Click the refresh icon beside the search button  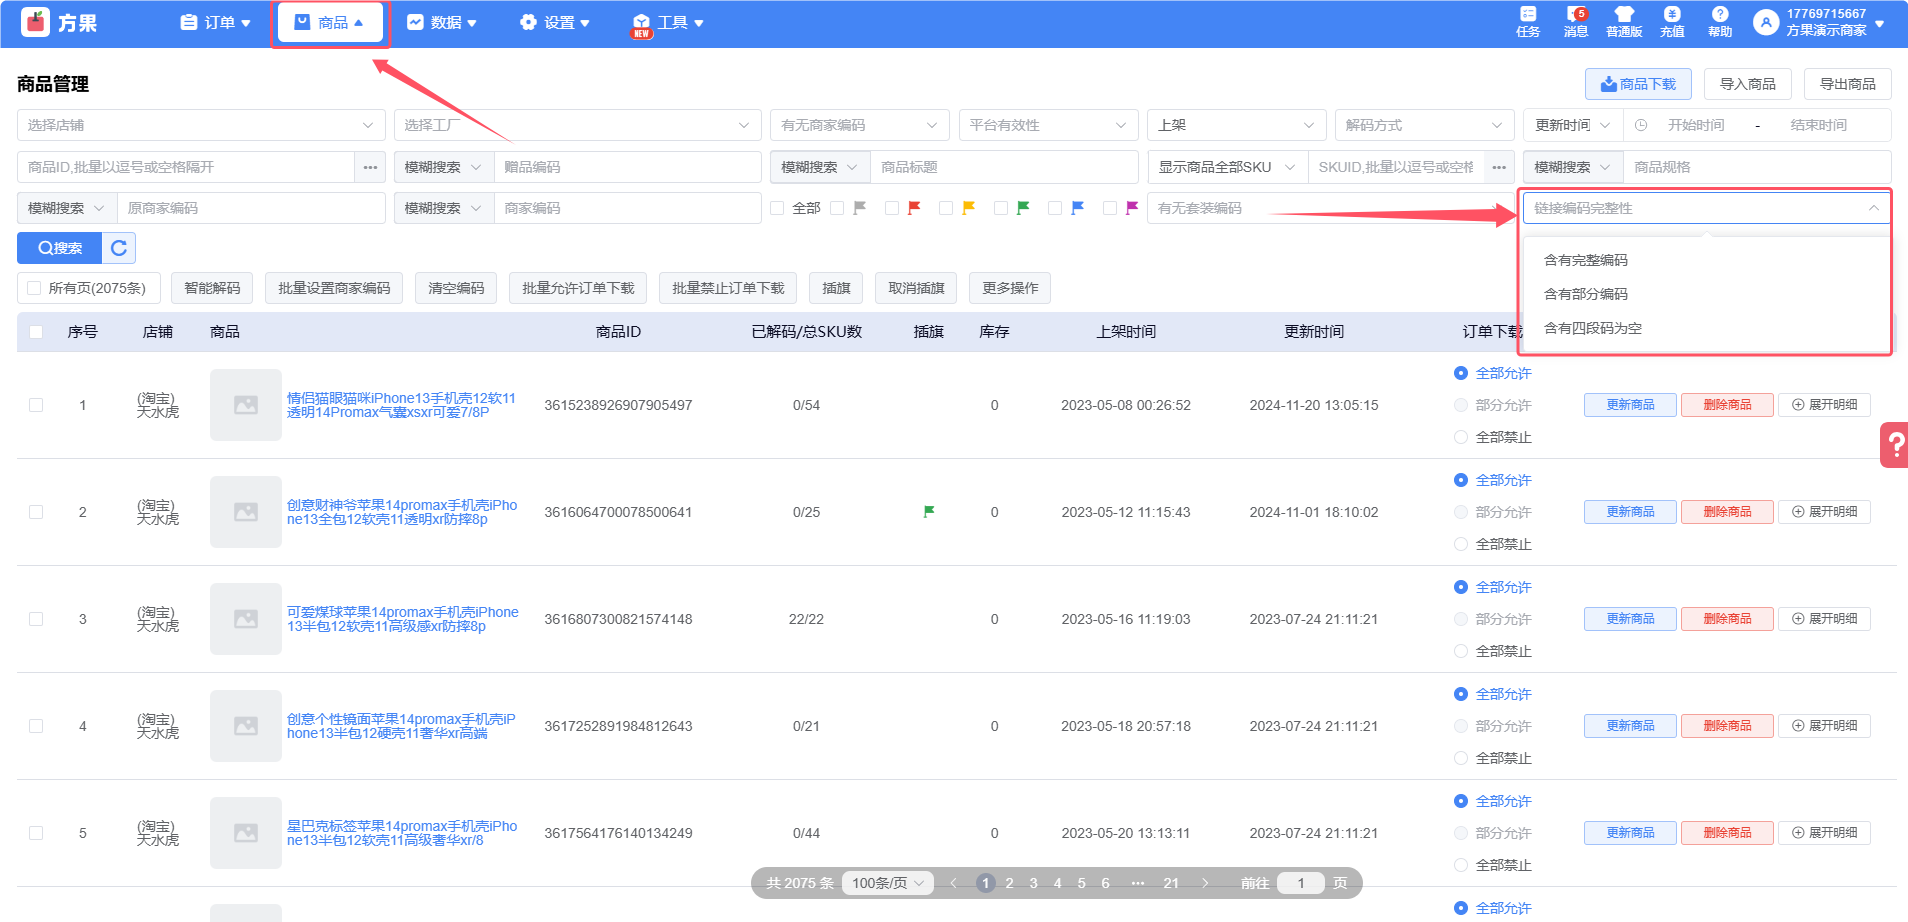coord(119,248)
